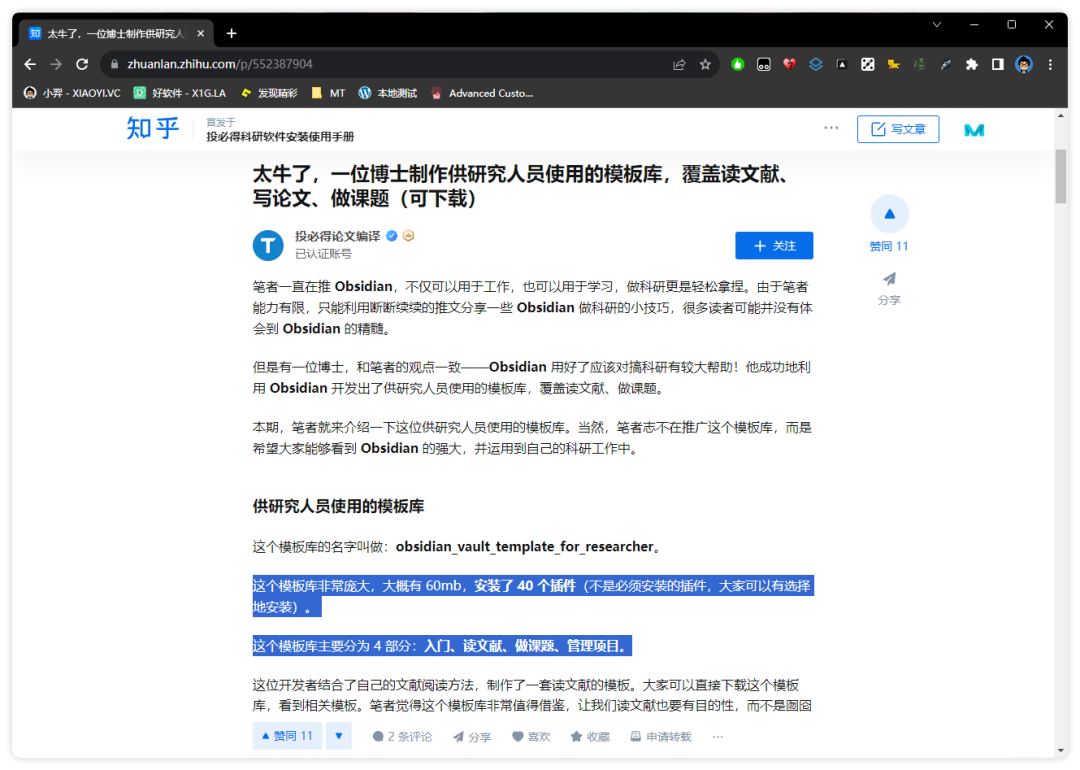Click the 喜欢 heart button

[531, 736]
